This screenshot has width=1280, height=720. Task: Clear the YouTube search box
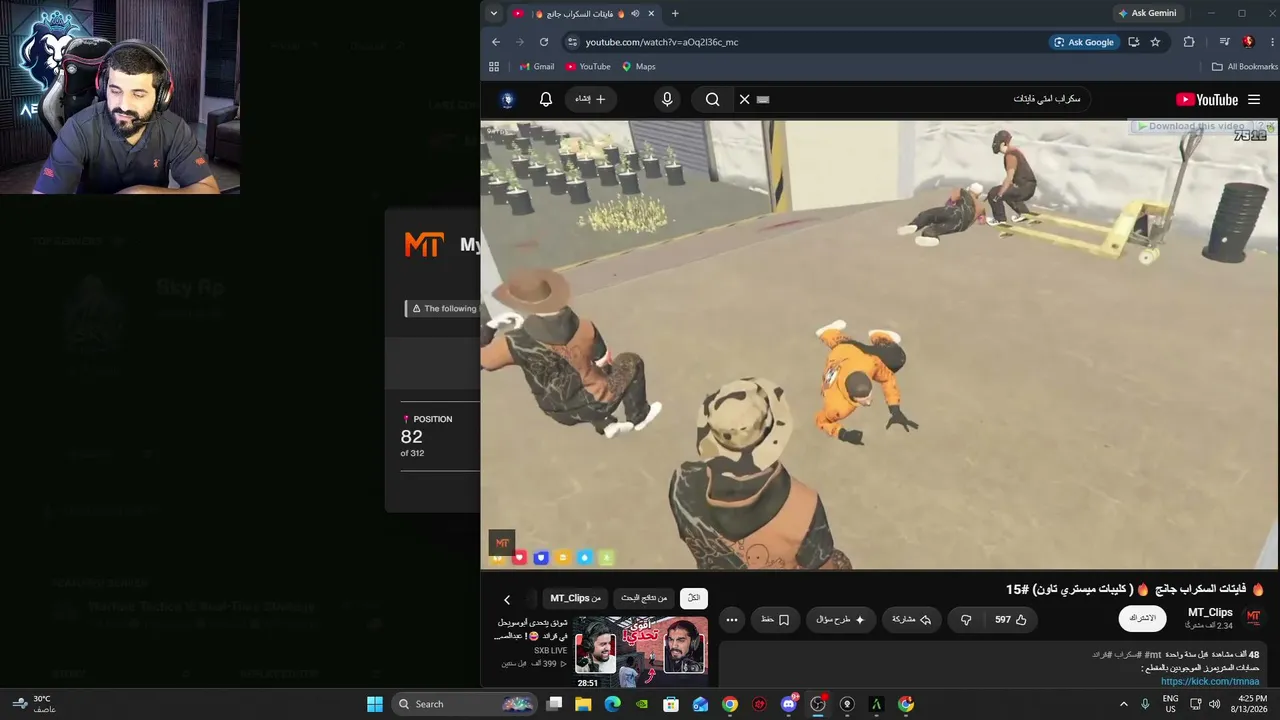[x=744, y=100]
